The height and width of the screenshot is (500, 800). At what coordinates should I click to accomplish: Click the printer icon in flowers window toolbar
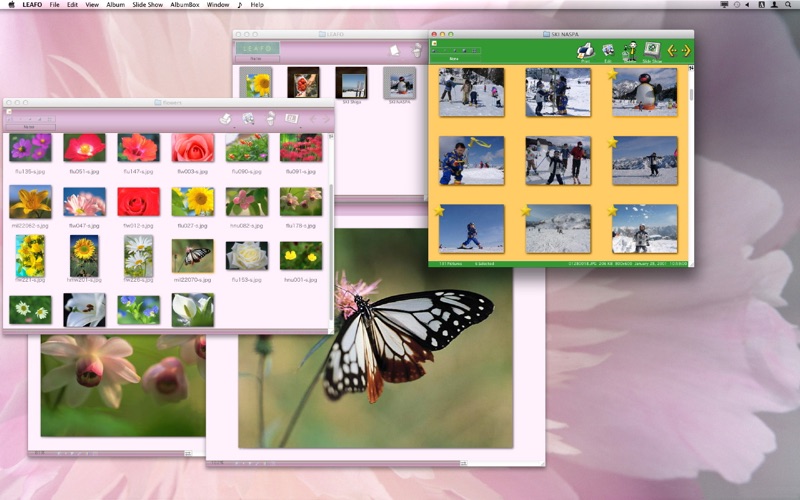225,119
